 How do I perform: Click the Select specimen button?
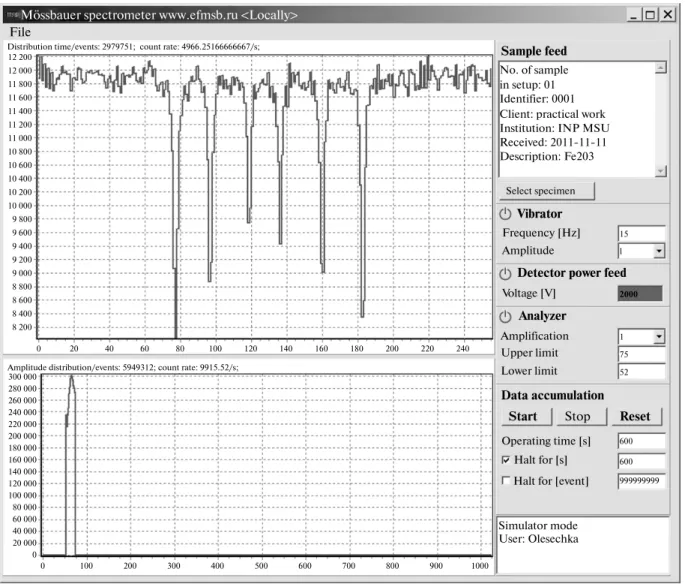click(x=547, y=191)
